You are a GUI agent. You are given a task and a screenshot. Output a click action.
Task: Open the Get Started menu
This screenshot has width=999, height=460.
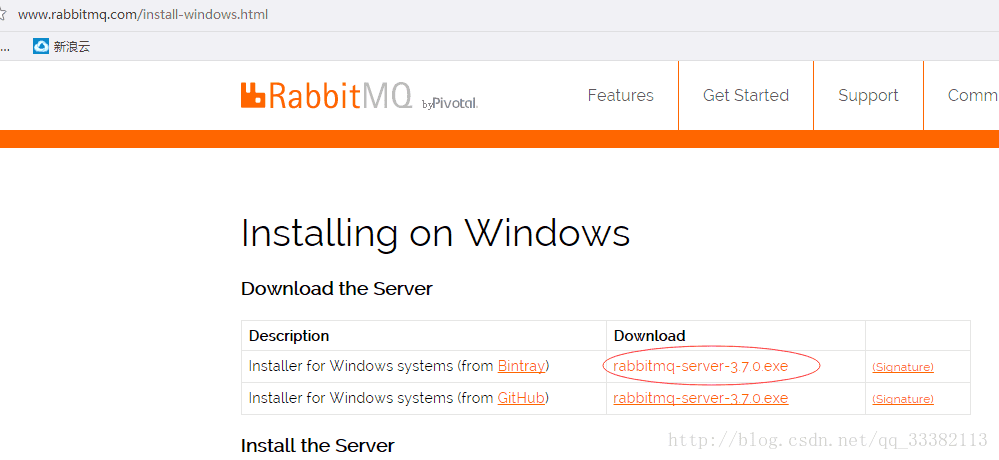coord(746,96)
